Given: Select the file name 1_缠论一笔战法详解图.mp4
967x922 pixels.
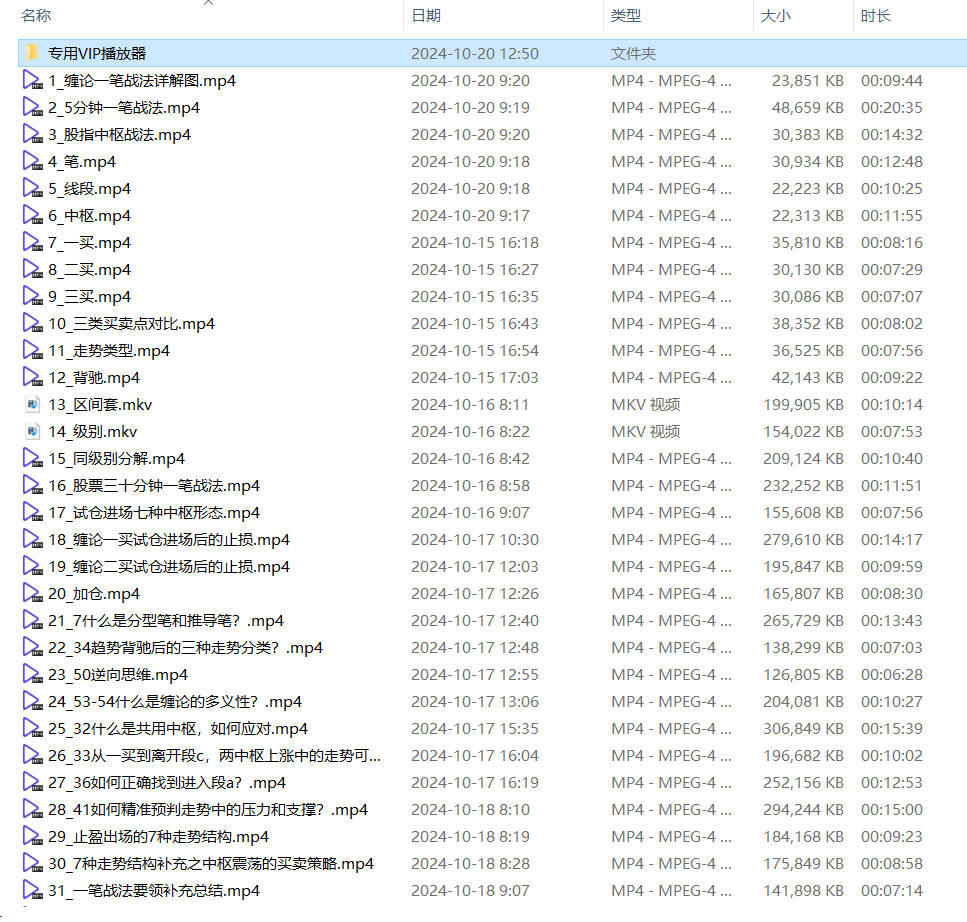Looking at the screenshot, I should coord(142,80).
